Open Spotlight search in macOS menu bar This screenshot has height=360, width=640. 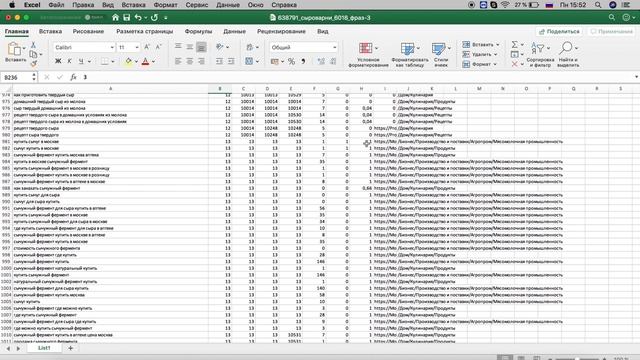pyautogui.click(x=598, y=5)
